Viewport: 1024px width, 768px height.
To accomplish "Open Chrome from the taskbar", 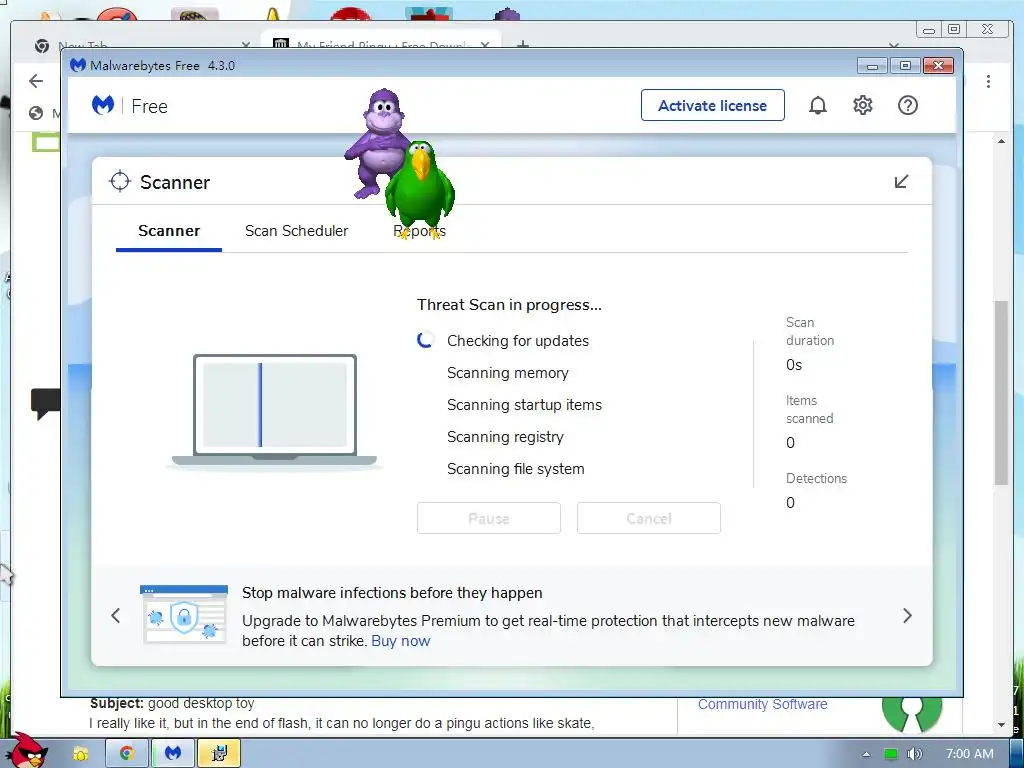I will [x=127, y=753].
